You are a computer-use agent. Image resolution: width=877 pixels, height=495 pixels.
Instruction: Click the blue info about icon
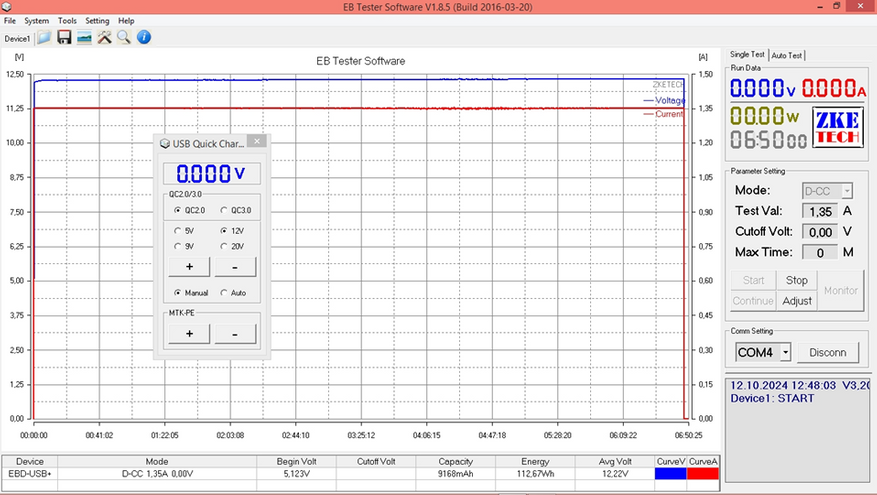pos(144,38)
